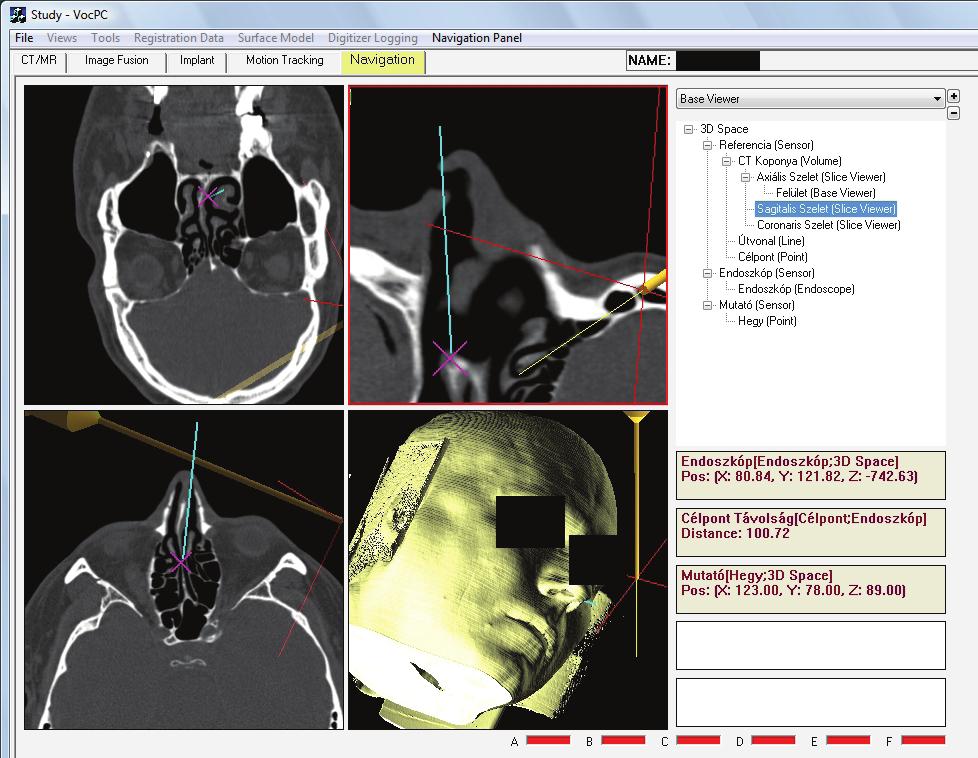Click the sagittal CT slice view
This screenshot has width=978, height=758.
508,245
